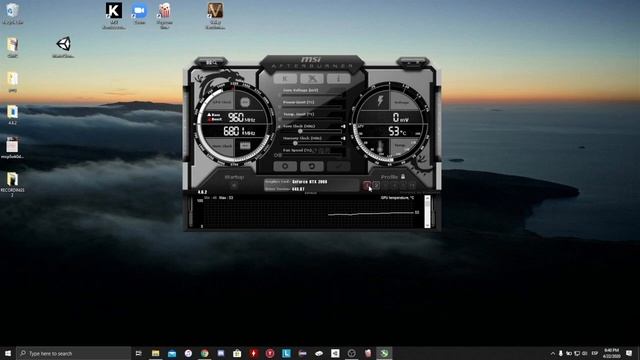Select profile slot 1 in Afterburner
The width and height of the screenshot is (640, 360).
(367, 186)
